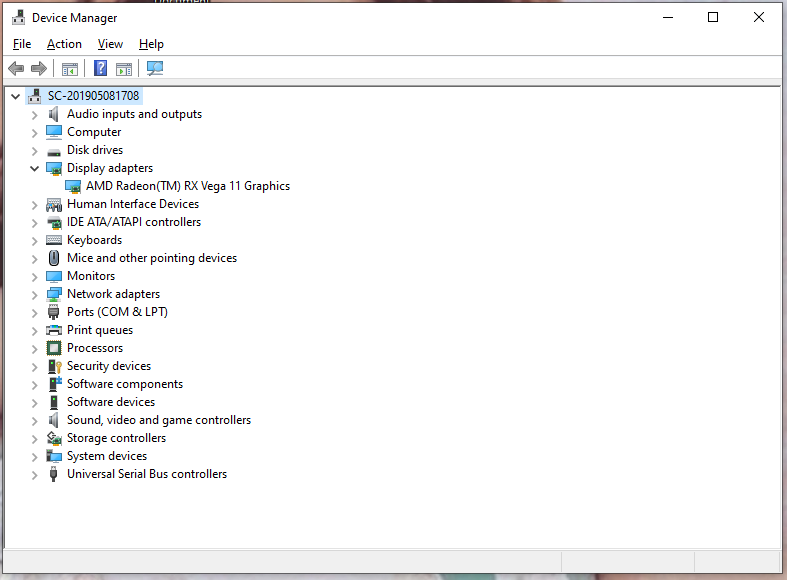This screenshot has height=580, width=787.
Task: Collapse the SC-201905081708 root node
Action: pyautogui.click(x=16, y=96)
